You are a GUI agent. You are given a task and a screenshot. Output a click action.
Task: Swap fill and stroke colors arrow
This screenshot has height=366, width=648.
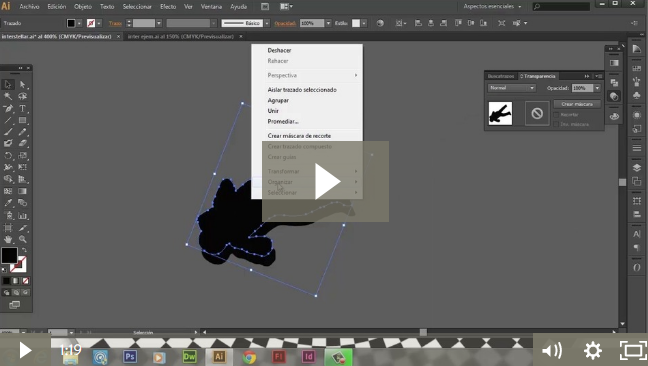(x=24, y=250)
